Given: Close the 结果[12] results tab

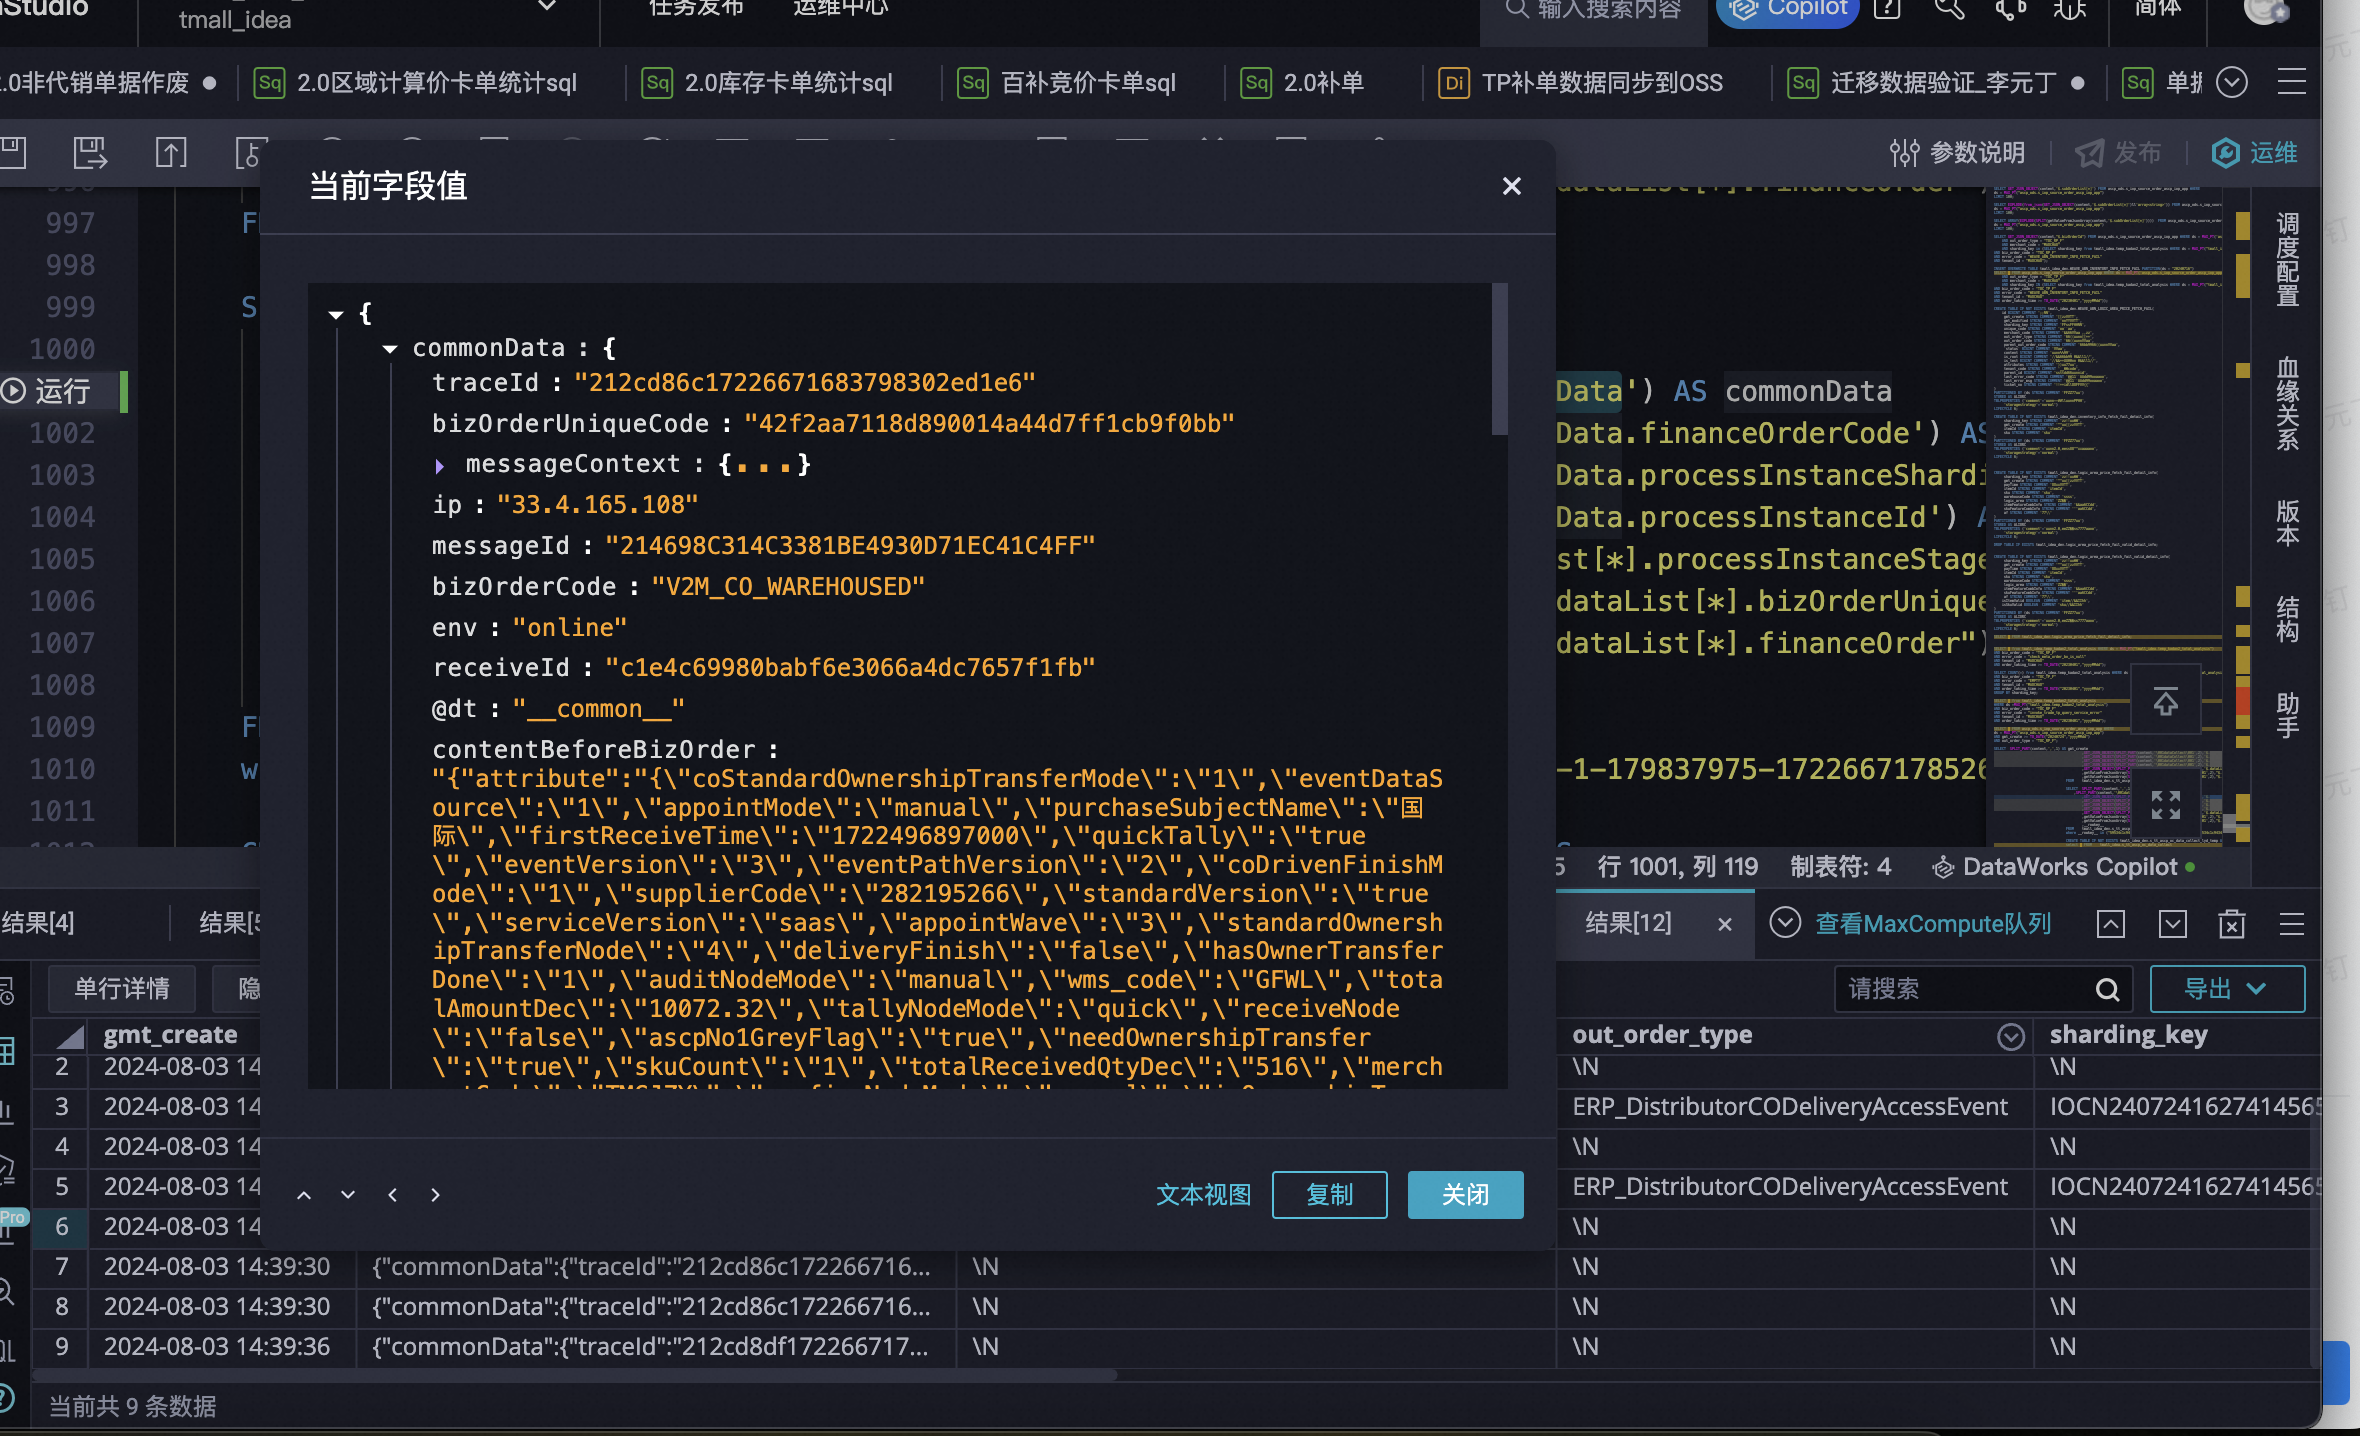Looking at the screenshot, I should tap(1725, 924).
